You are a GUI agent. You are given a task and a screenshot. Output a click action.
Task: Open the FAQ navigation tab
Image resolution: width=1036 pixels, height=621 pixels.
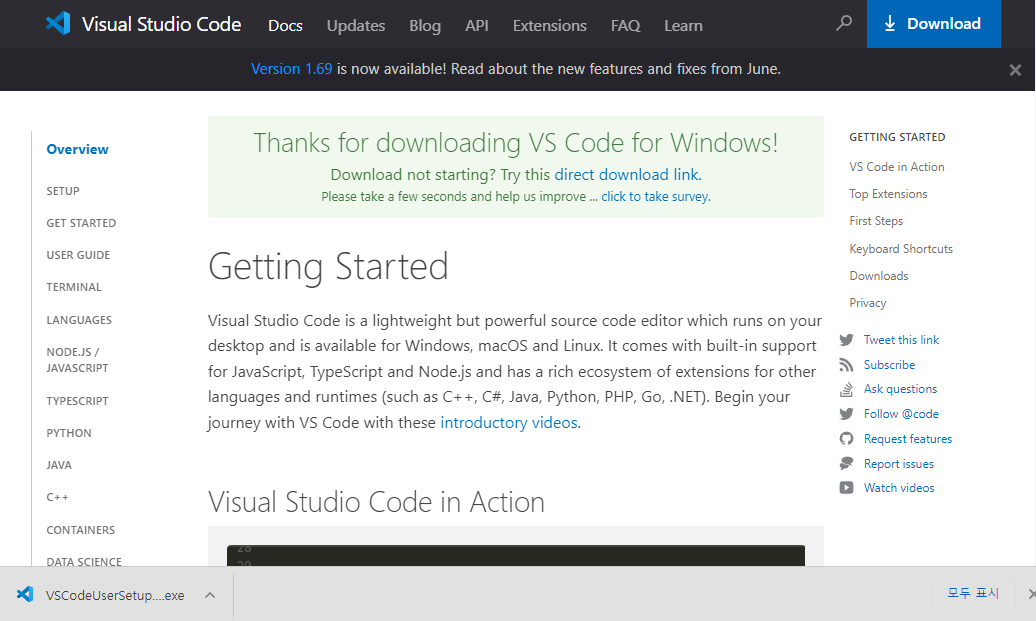tap(626, 26)
